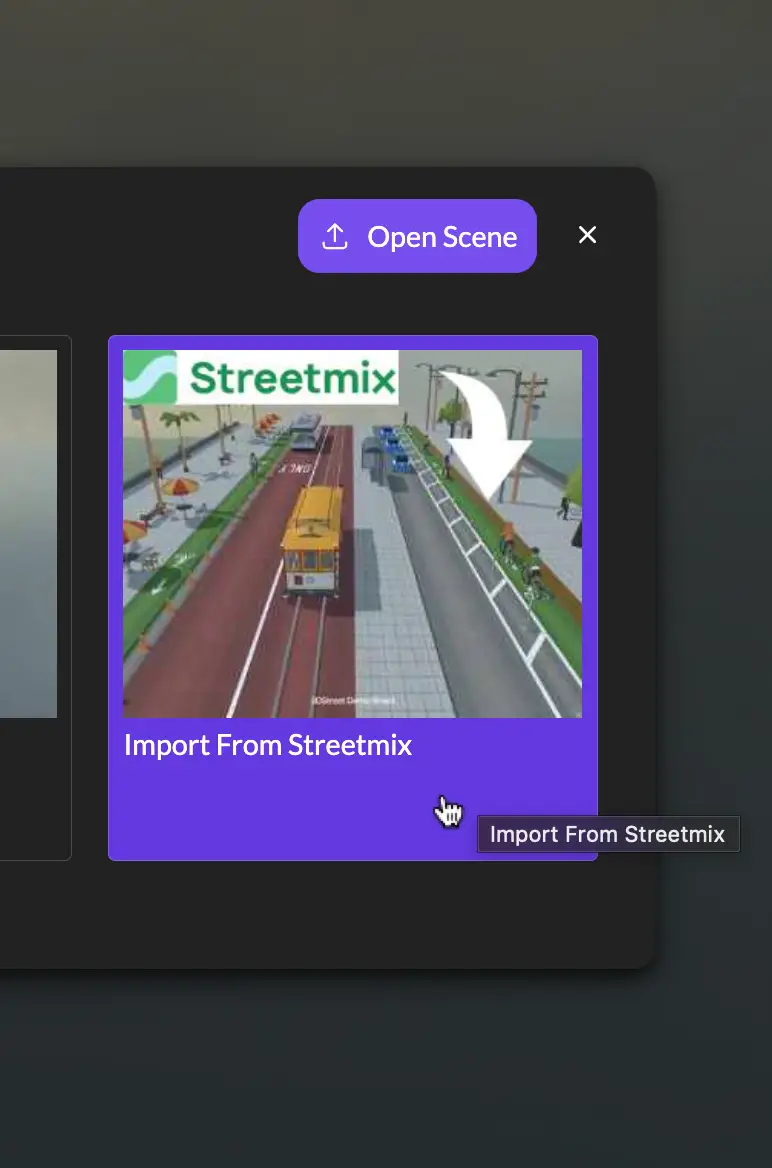772x1168 pixels.
Task: Select the Import From Streetmix thumbnail image
Action: pos(352,534)
